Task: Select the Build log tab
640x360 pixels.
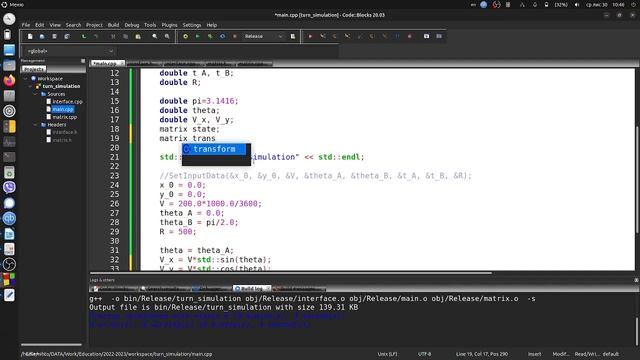Action: point(251,289)
